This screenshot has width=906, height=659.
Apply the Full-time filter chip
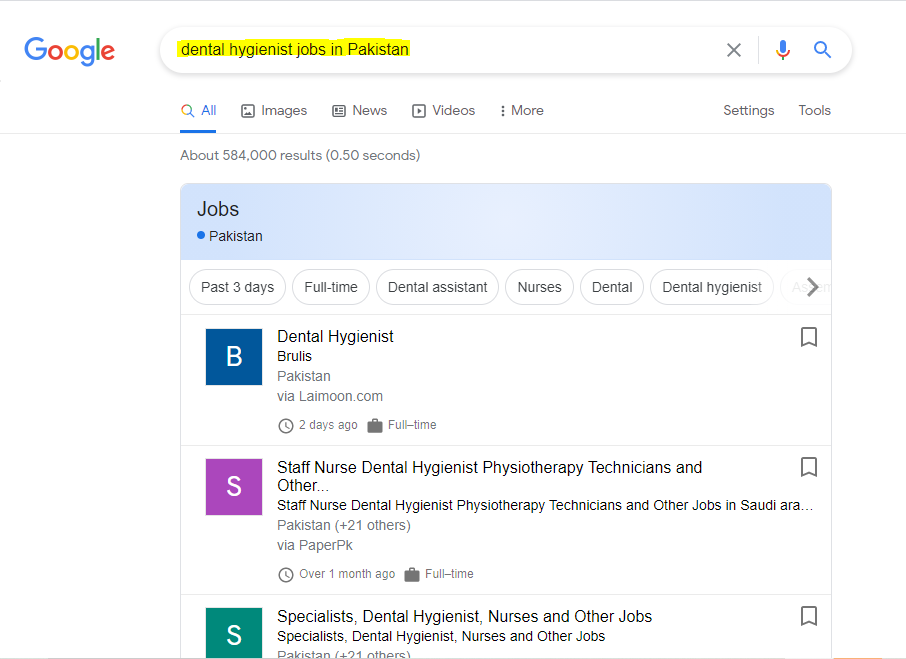[331, 287]
